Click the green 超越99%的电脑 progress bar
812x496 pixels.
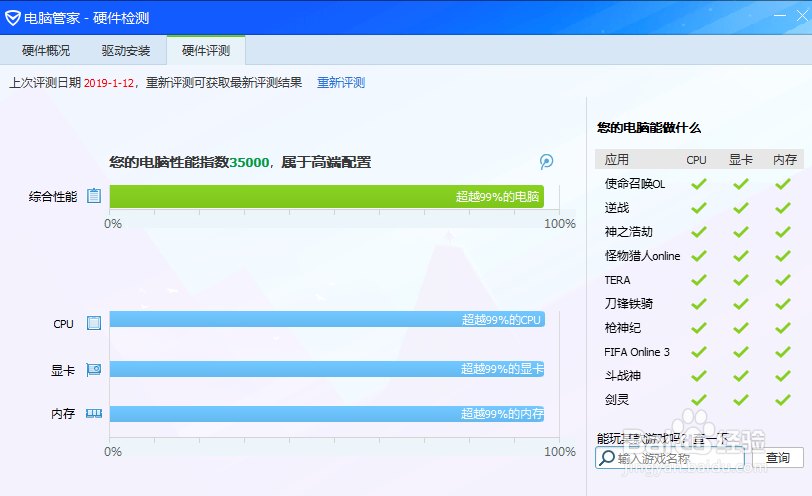[327, 196]
